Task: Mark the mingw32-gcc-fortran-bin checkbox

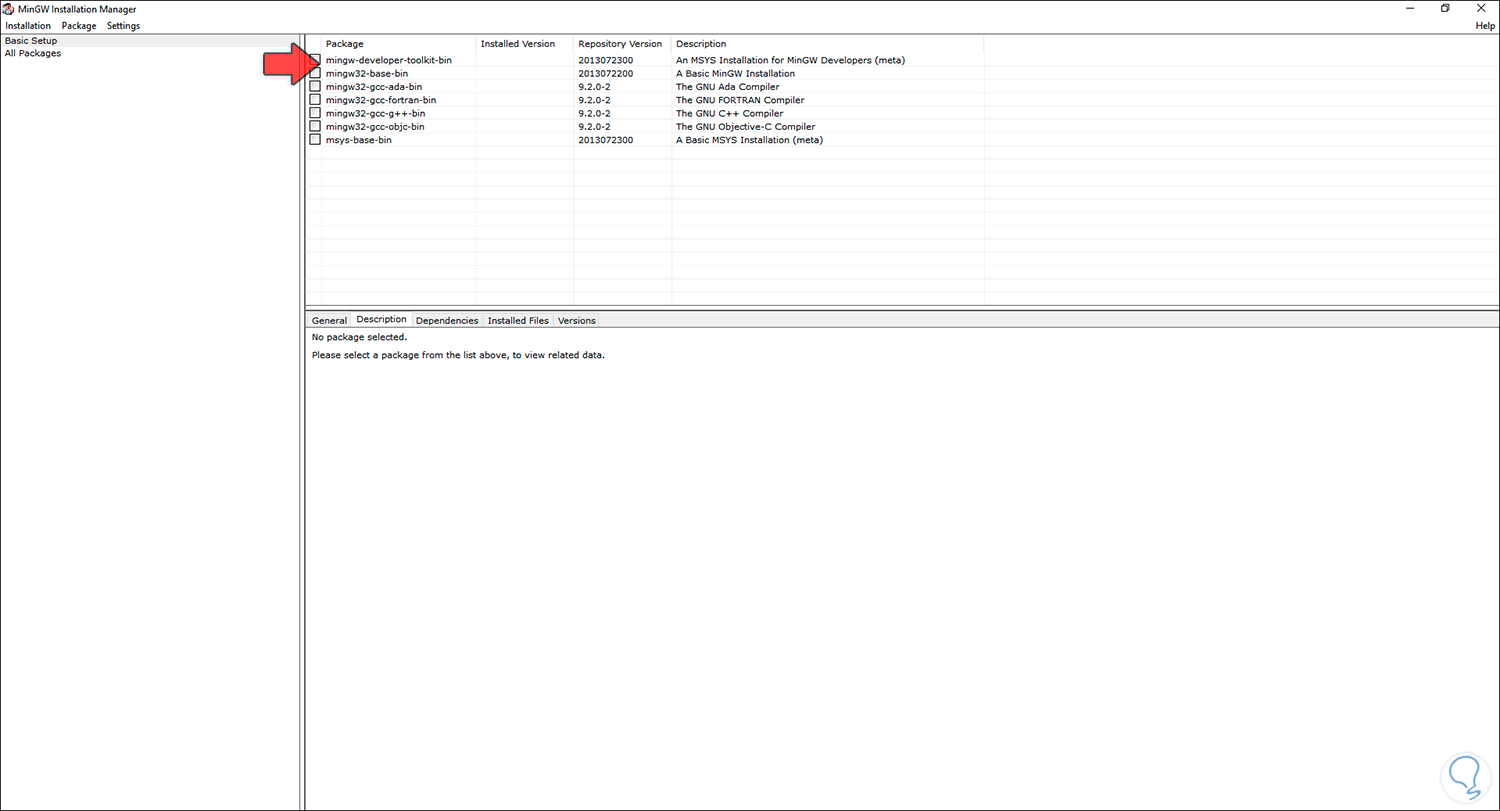Action: (315, 100)
